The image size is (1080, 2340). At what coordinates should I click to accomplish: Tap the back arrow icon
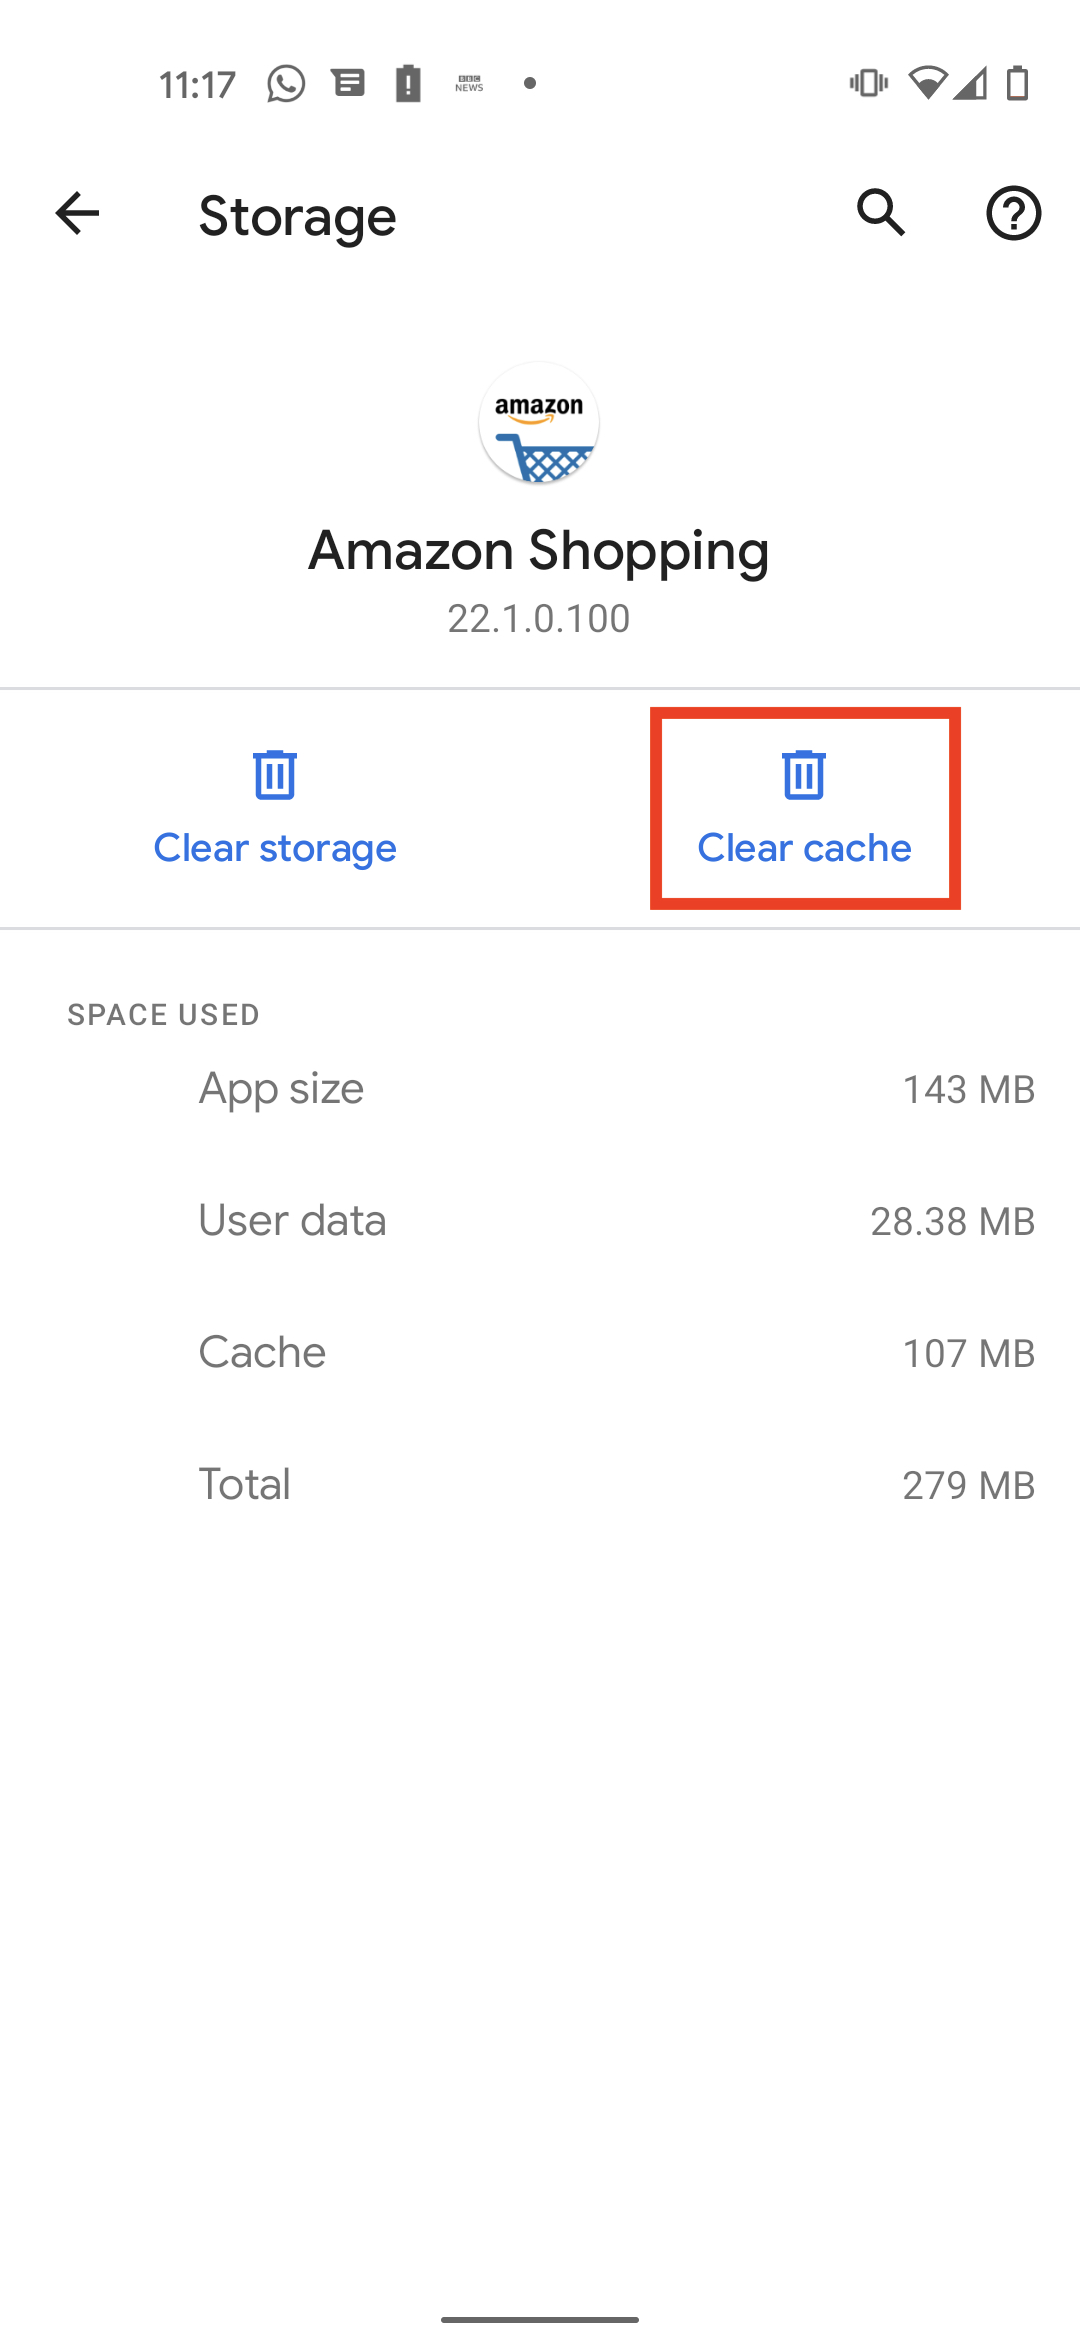coord(77,213)
